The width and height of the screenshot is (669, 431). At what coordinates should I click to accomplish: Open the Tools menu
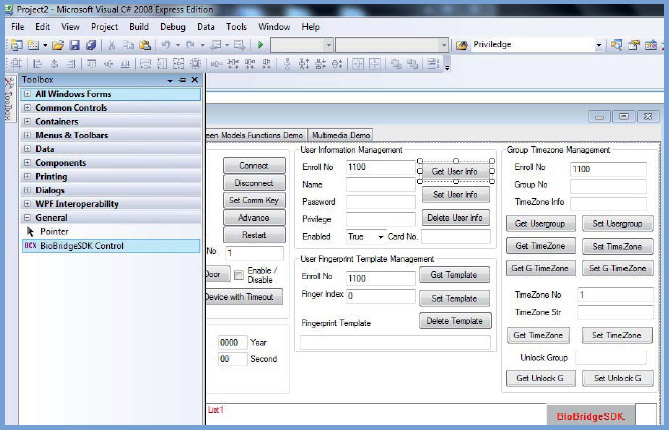(236, 26)
